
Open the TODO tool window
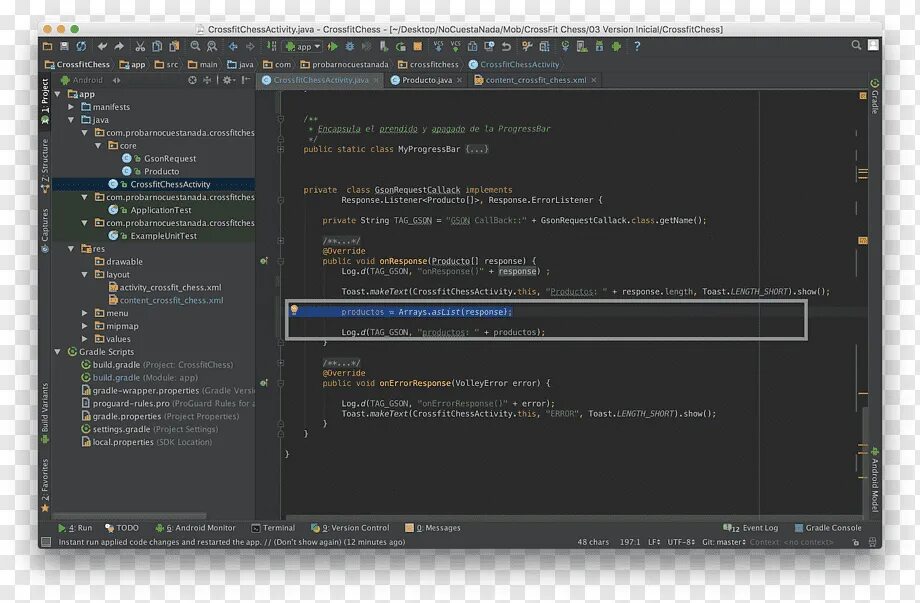(122, 528)
